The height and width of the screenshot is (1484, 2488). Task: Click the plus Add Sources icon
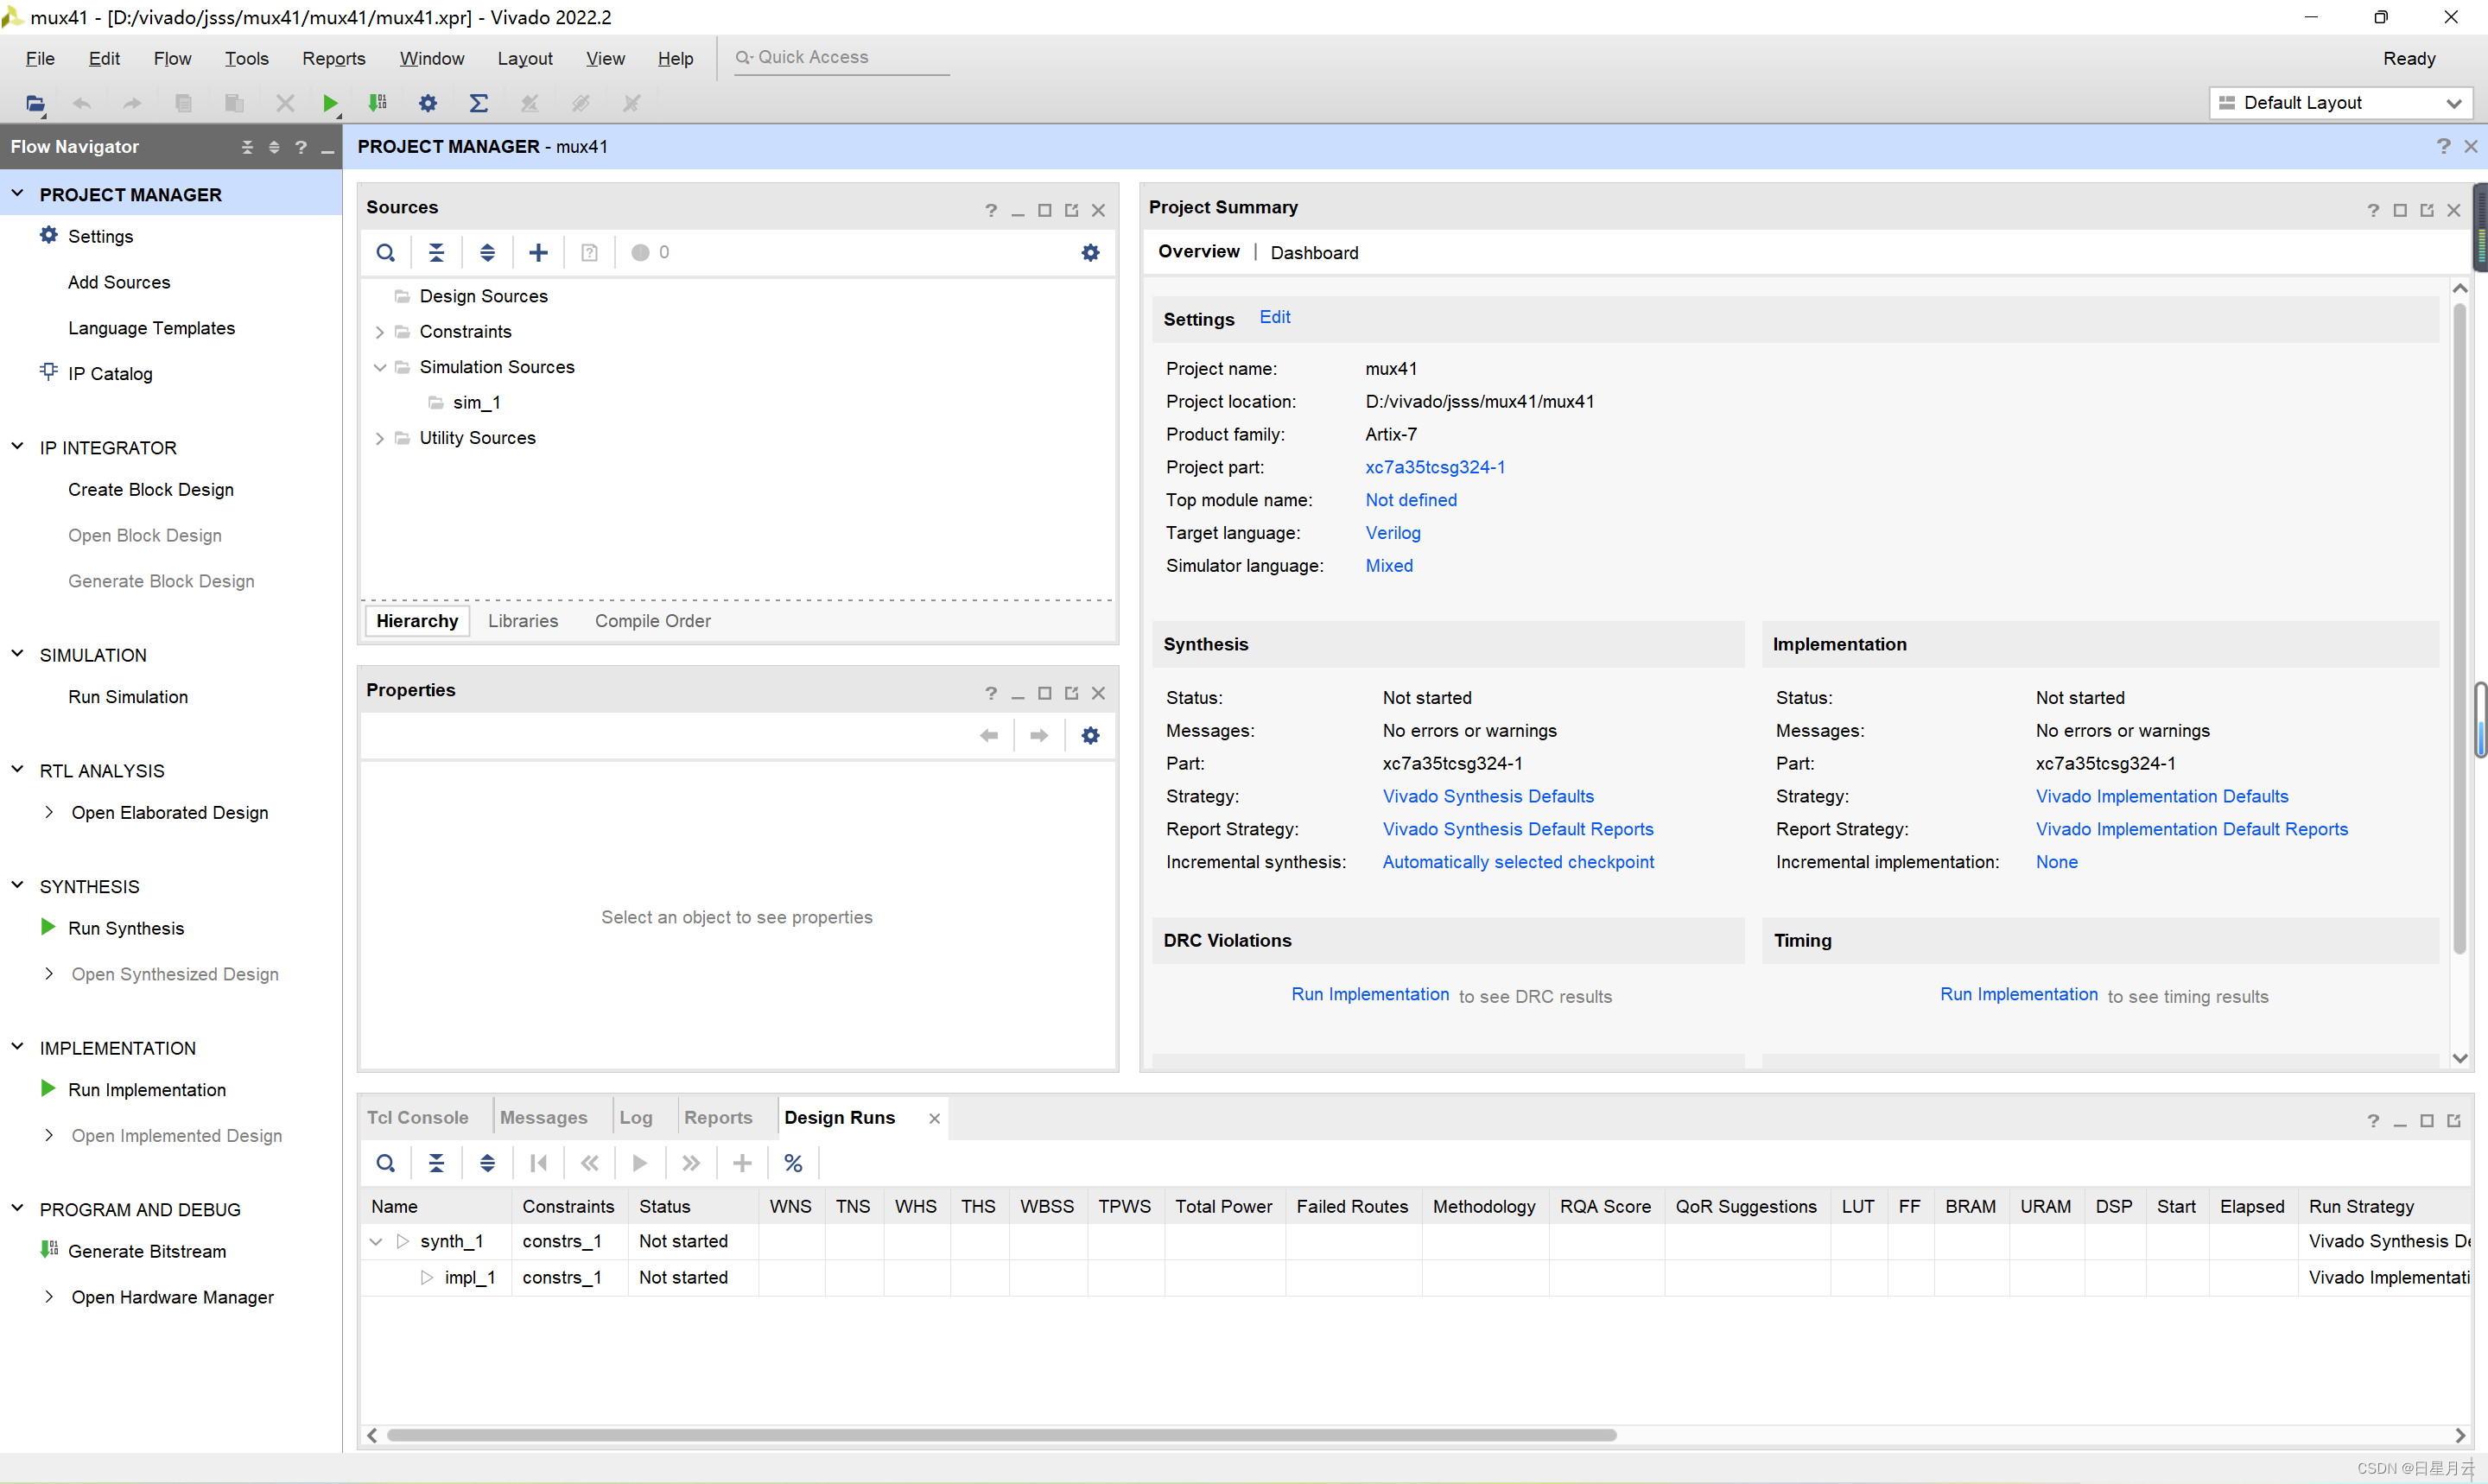coord(538,253)
